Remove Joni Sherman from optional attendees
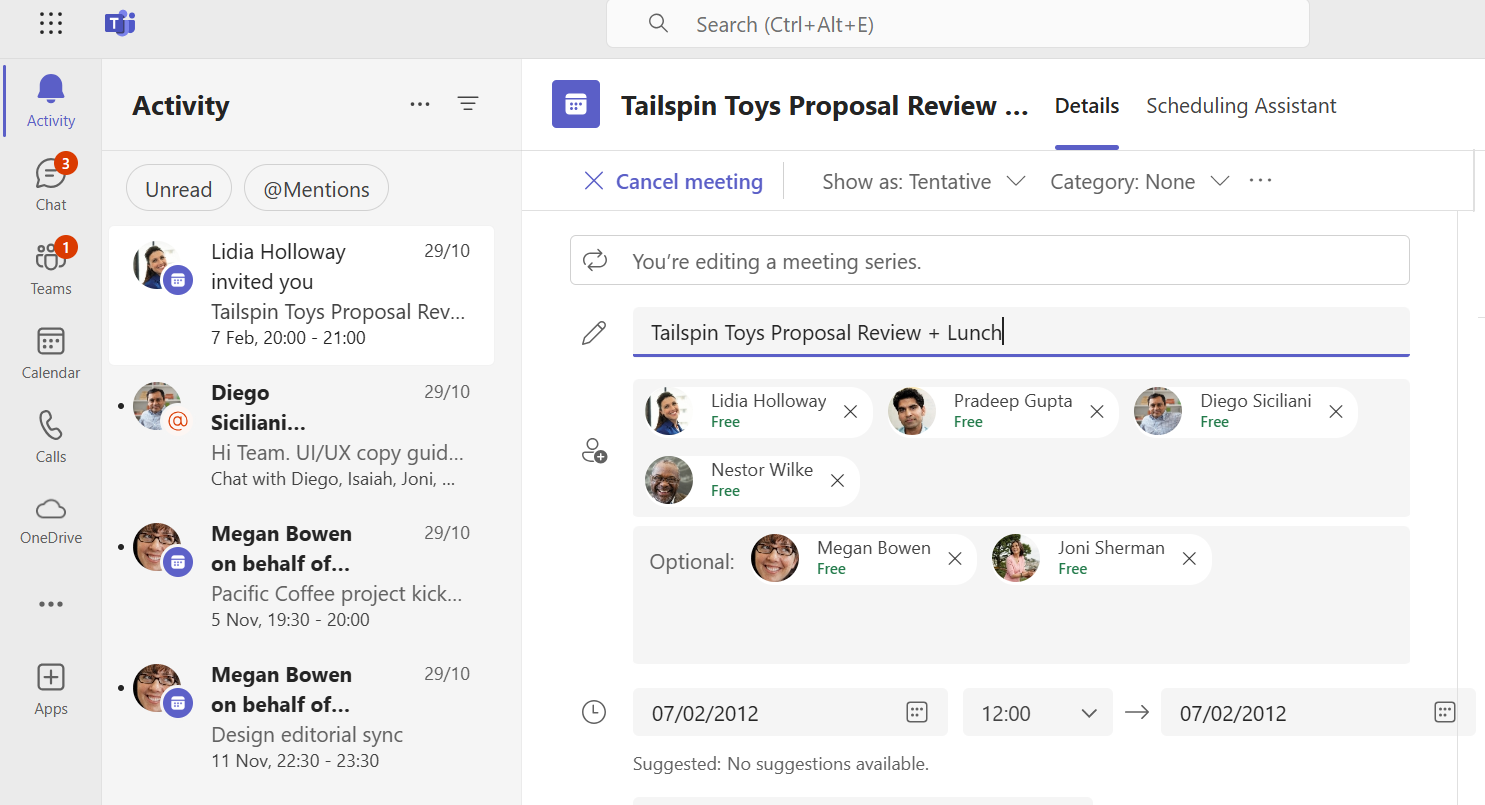Screen dimensions: 1485x805 1189,559
